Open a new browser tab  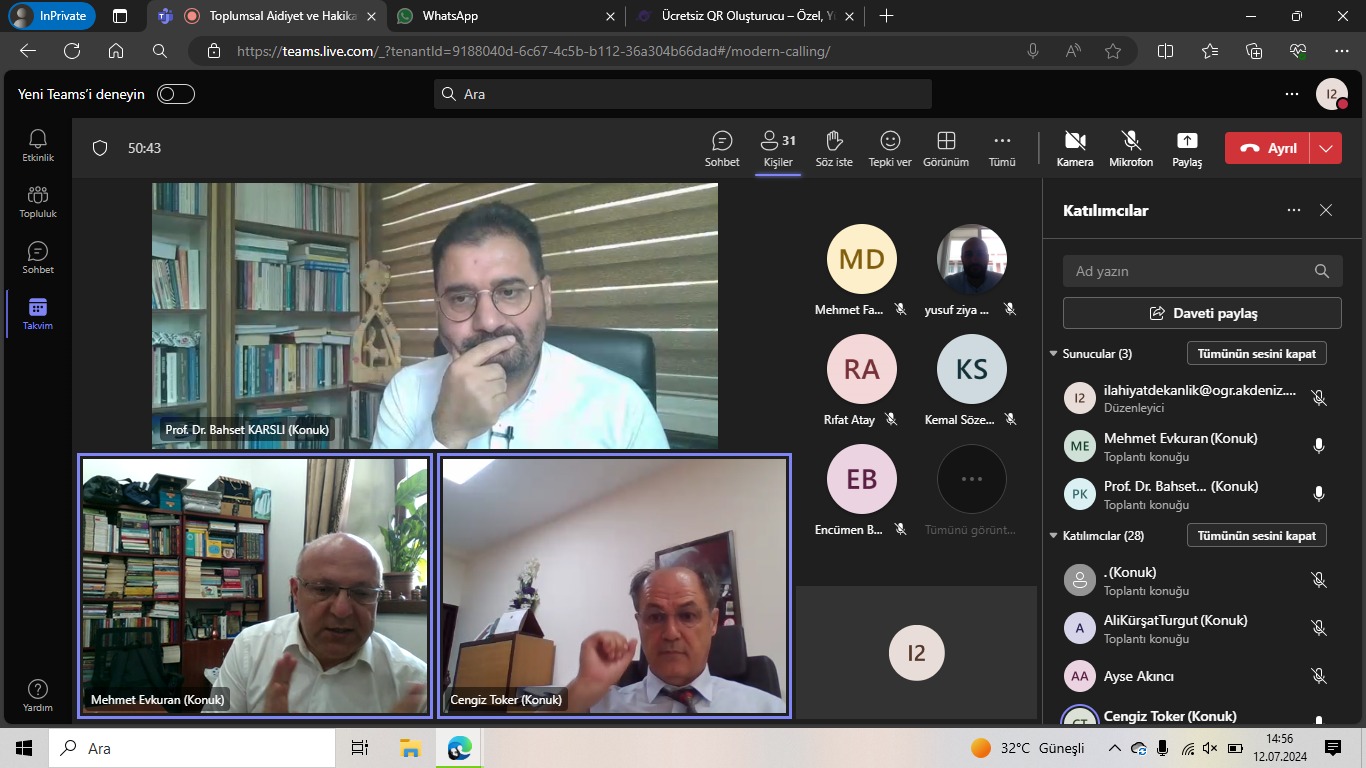point(886,16)
